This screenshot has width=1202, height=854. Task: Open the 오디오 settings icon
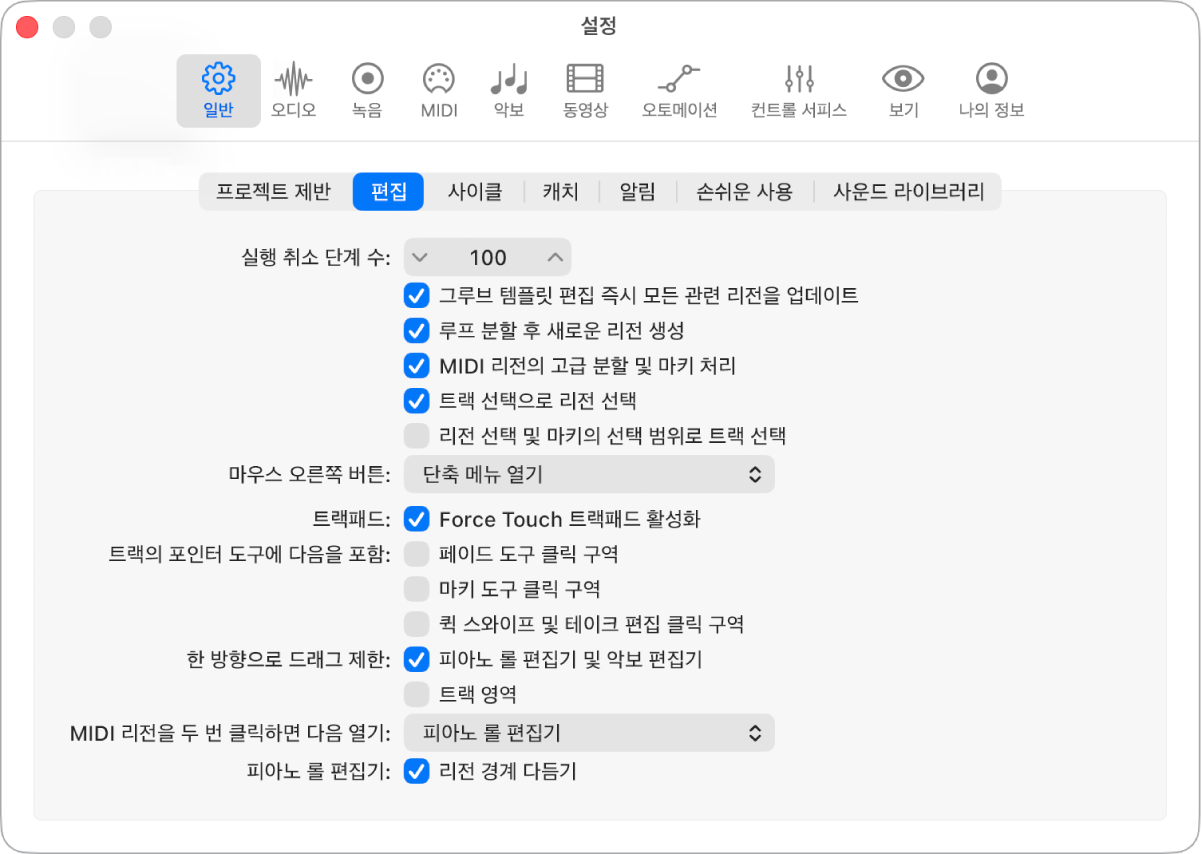(x=295, y=90)
